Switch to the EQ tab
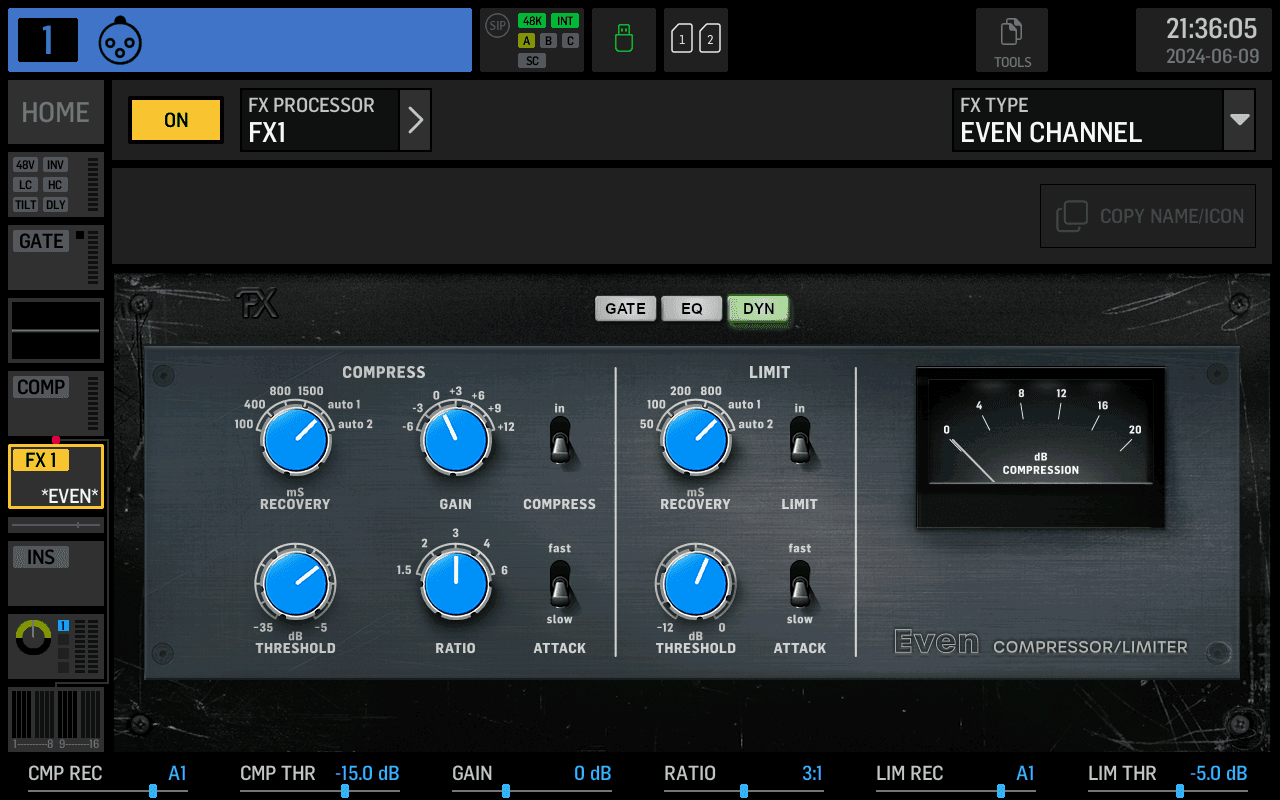 692,308
